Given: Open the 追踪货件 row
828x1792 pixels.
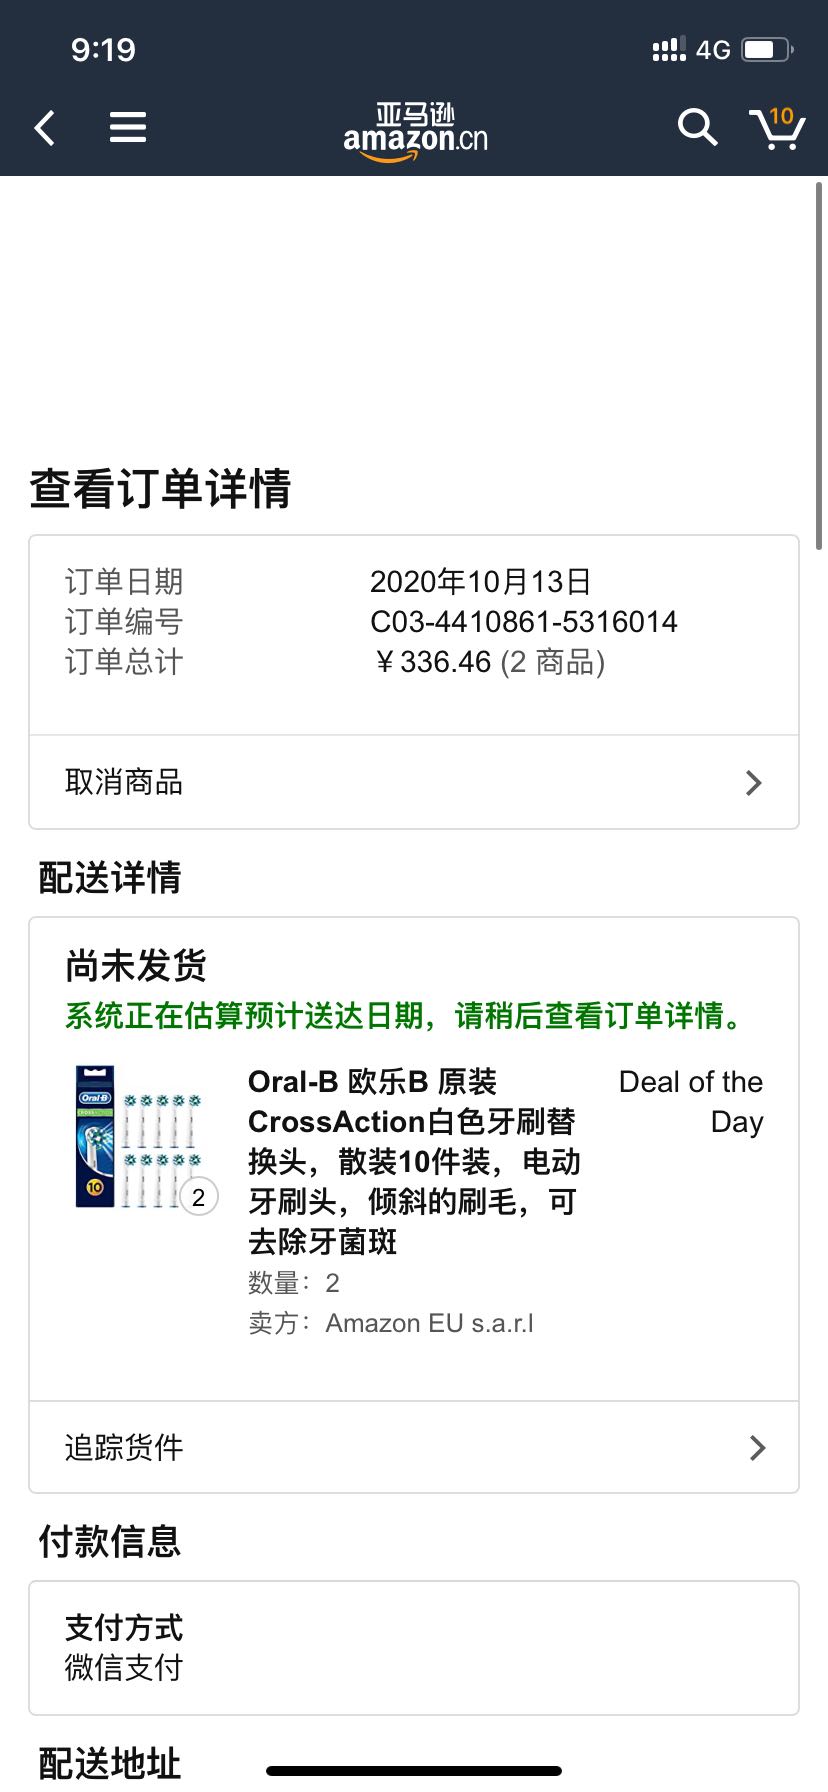Looking at the screenshot, I should (x=414, y=1447).
